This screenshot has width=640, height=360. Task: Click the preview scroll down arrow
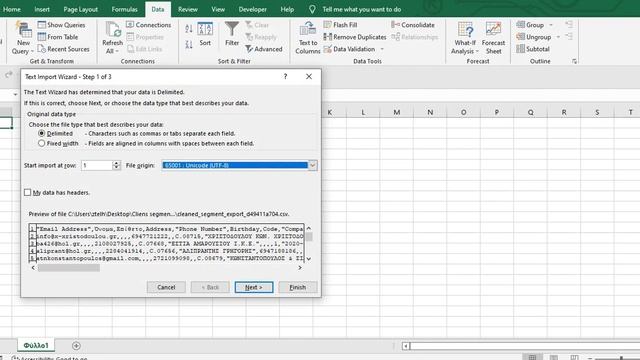[x=309, y=258]
